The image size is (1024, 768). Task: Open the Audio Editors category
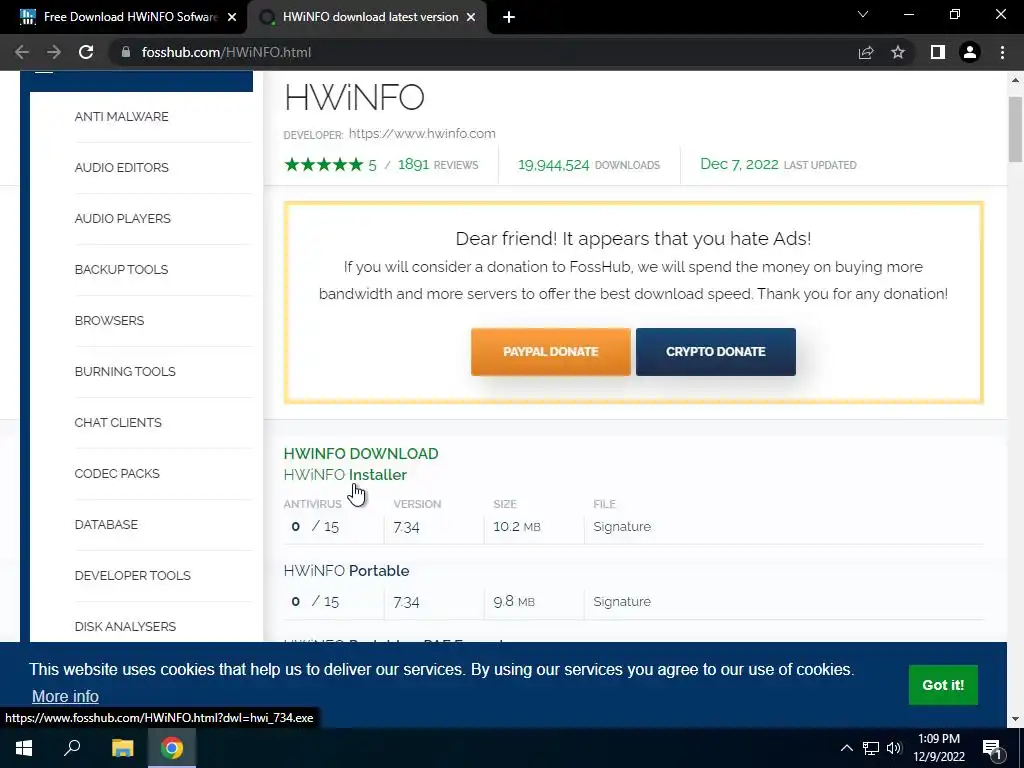[121, 167]
